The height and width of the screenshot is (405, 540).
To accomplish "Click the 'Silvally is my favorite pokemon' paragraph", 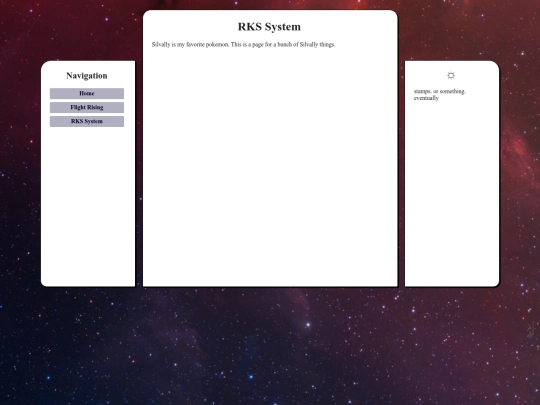I will 243,44.
